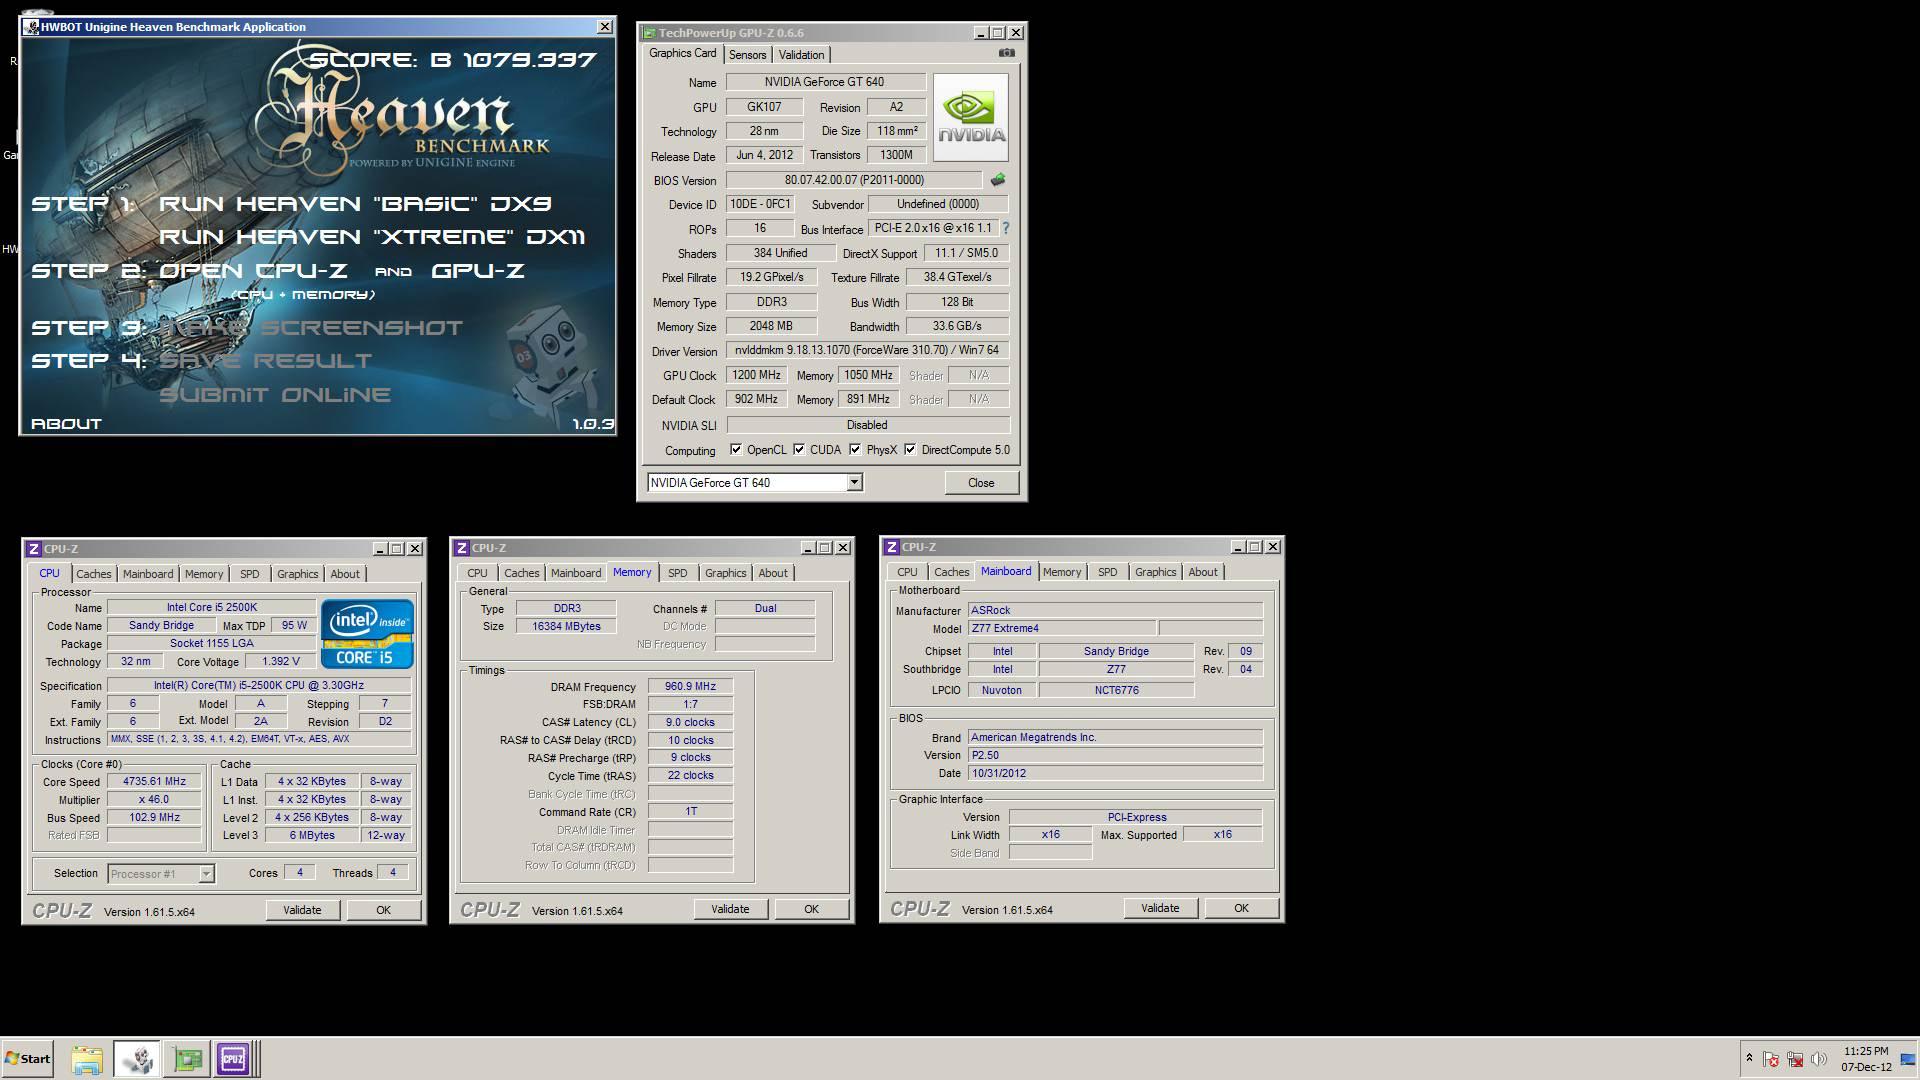Open Memory tab in the first CPU-Z window
This screenshot has height=1080, width=1920.
coord(203,574)
